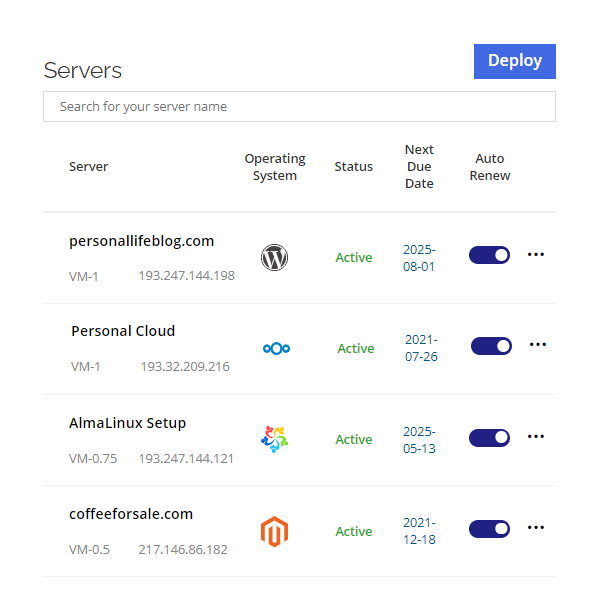Click the WordPress icon for personallifeblog.com

(274, 258)
